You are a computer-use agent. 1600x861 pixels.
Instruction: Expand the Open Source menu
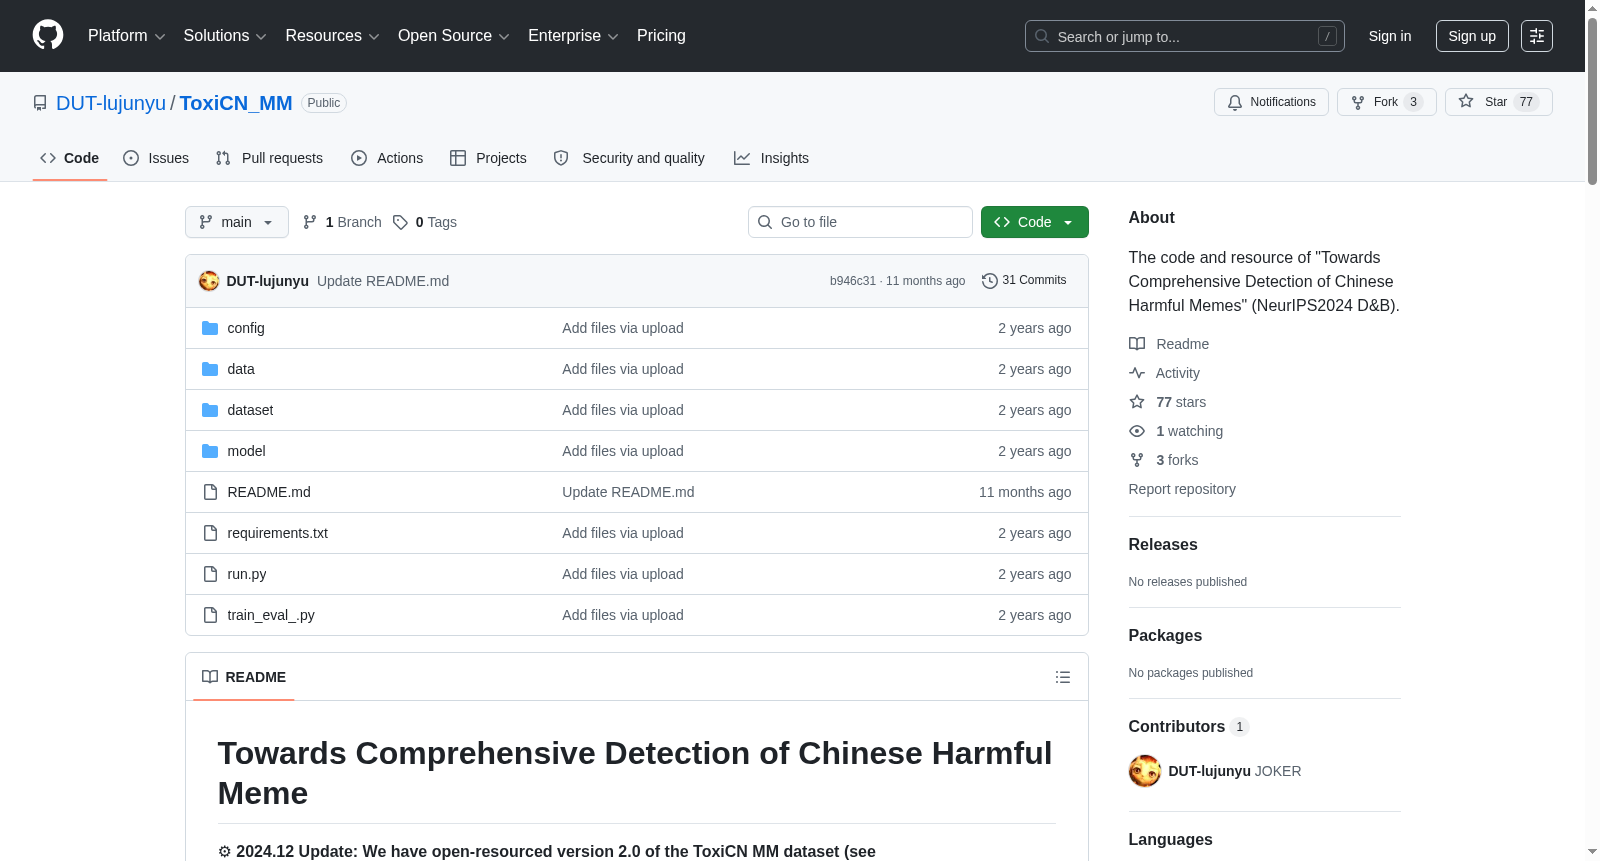pos(453,36)
